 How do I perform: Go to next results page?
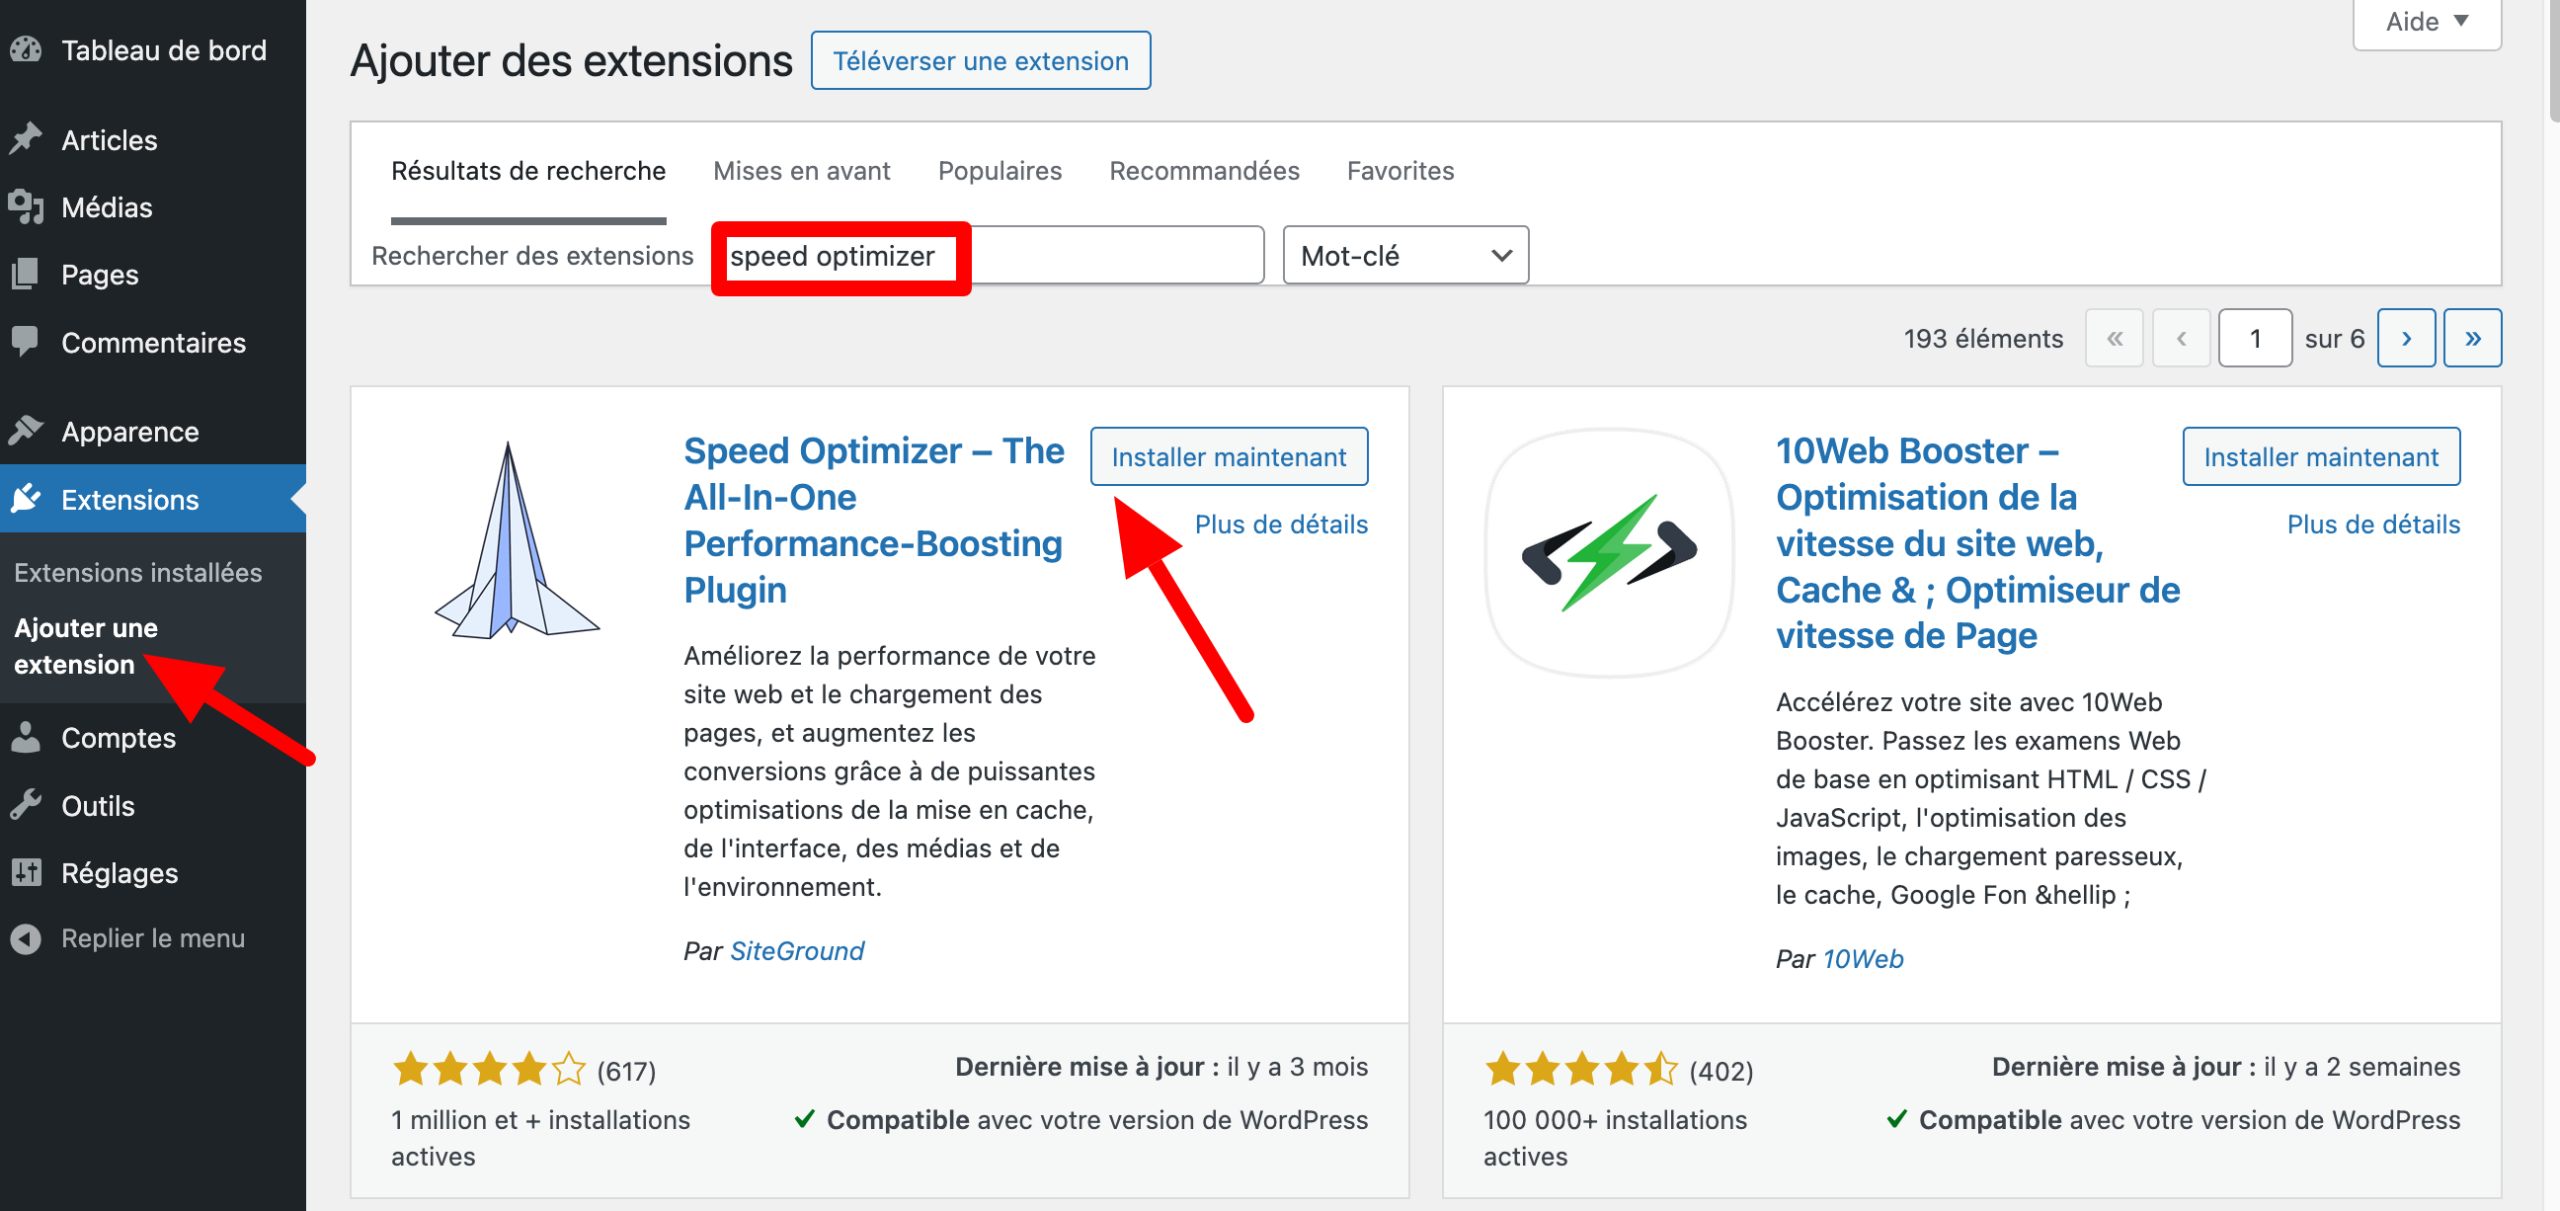(x=2406, y=339)
